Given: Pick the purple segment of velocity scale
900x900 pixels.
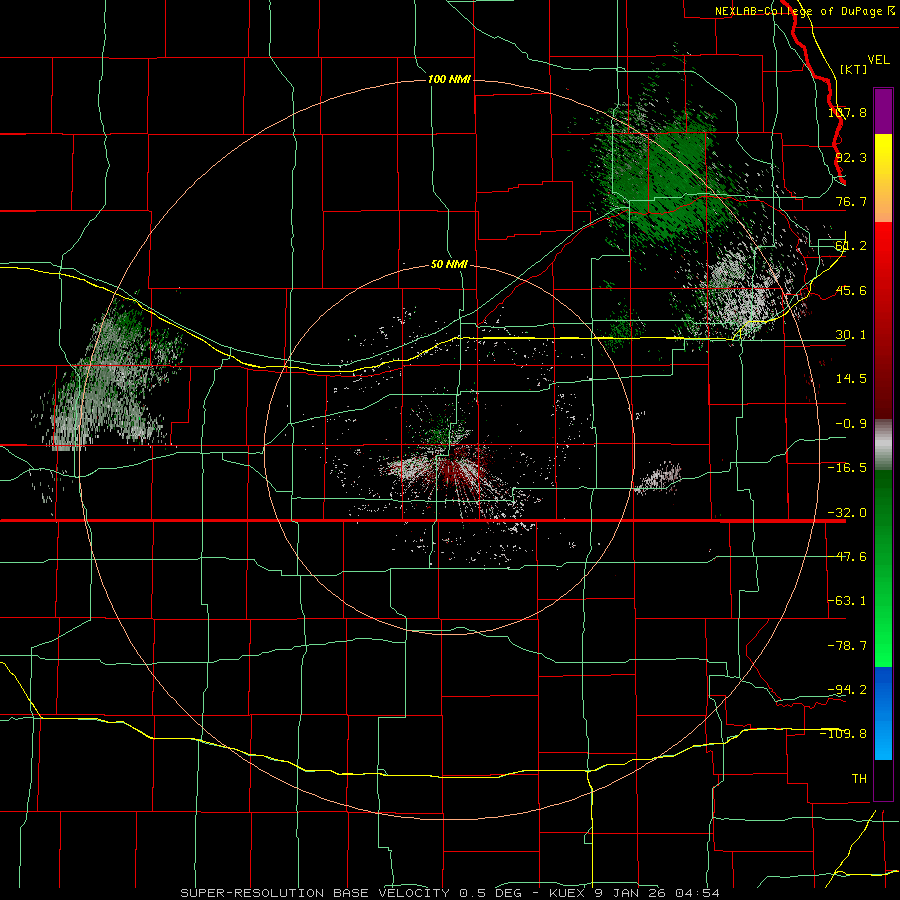Looking at the screenshot, I should click(883, 111).
